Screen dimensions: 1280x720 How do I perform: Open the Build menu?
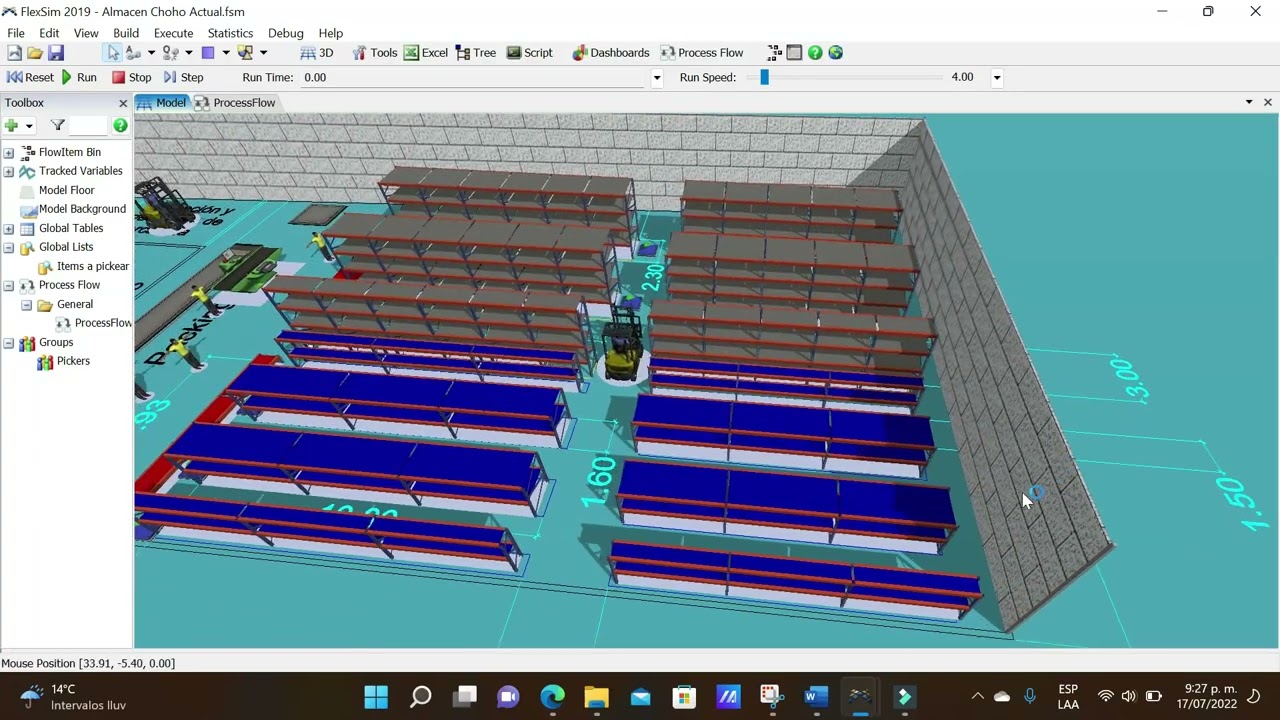pos(126,33)
